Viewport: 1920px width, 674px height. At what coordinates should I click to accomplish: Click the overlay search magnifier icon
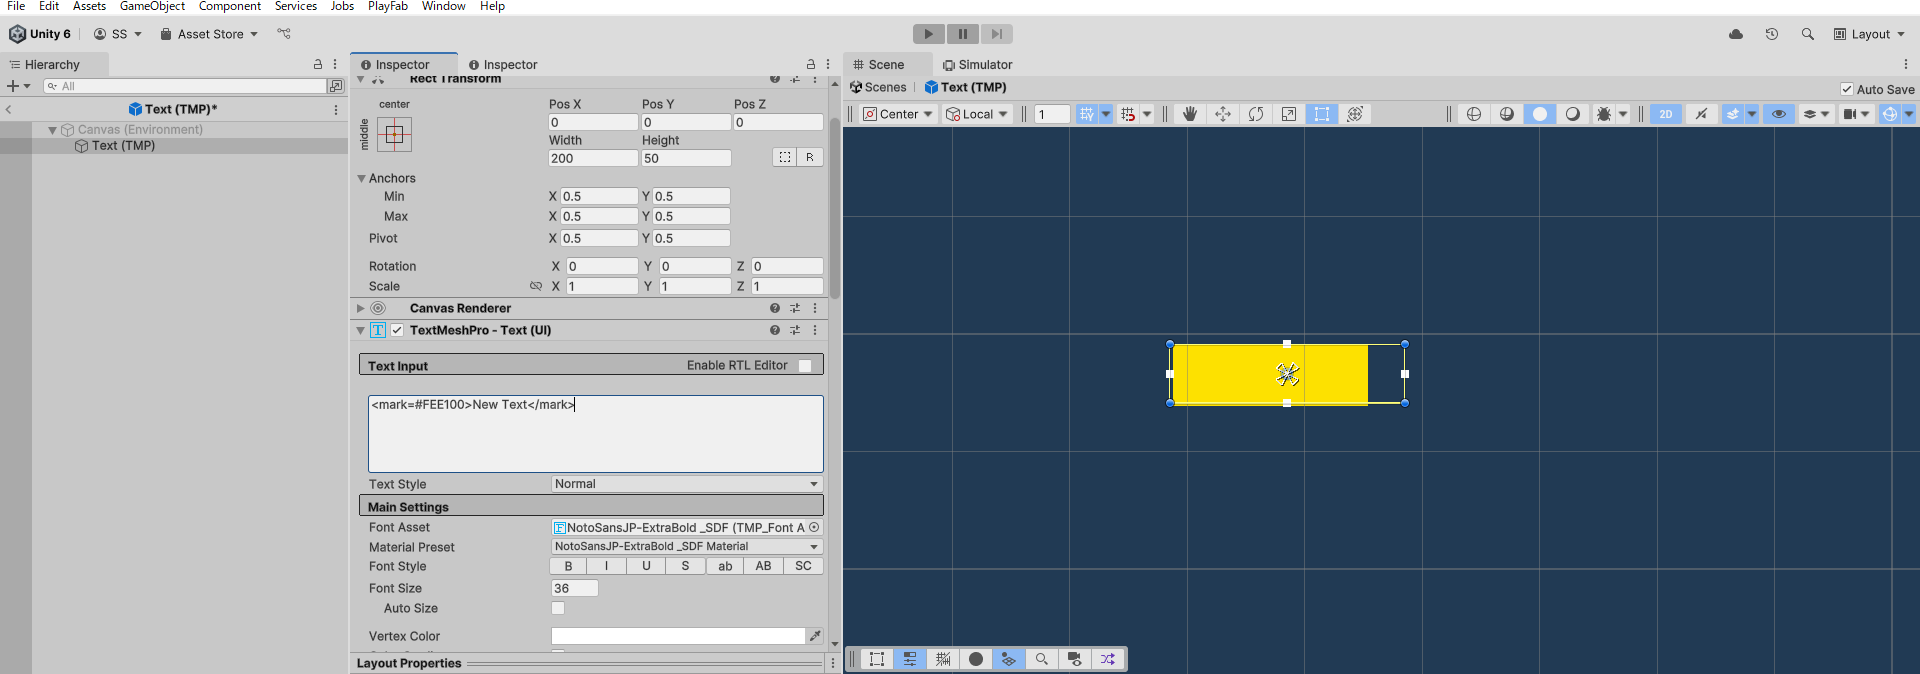(1042, 659)
